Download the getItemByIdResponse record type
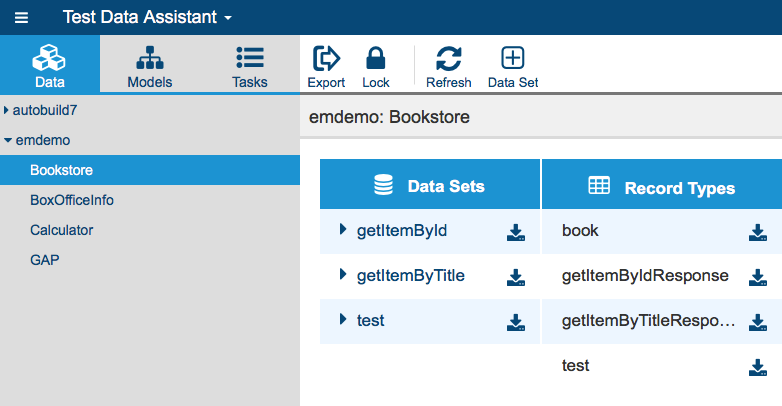The width and height of the screenshot is (782, 406). pos(758,277)
